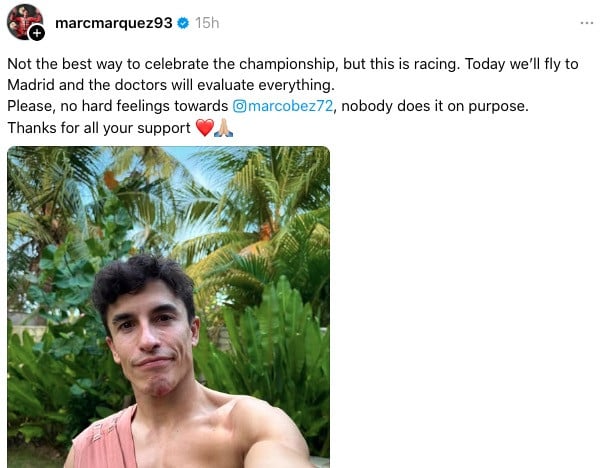Image resolution: width=608 pixels, height=468 pixels.
Task: Click the 15h post timestamp
Action: pyautogui.click(x=207, y=22)
